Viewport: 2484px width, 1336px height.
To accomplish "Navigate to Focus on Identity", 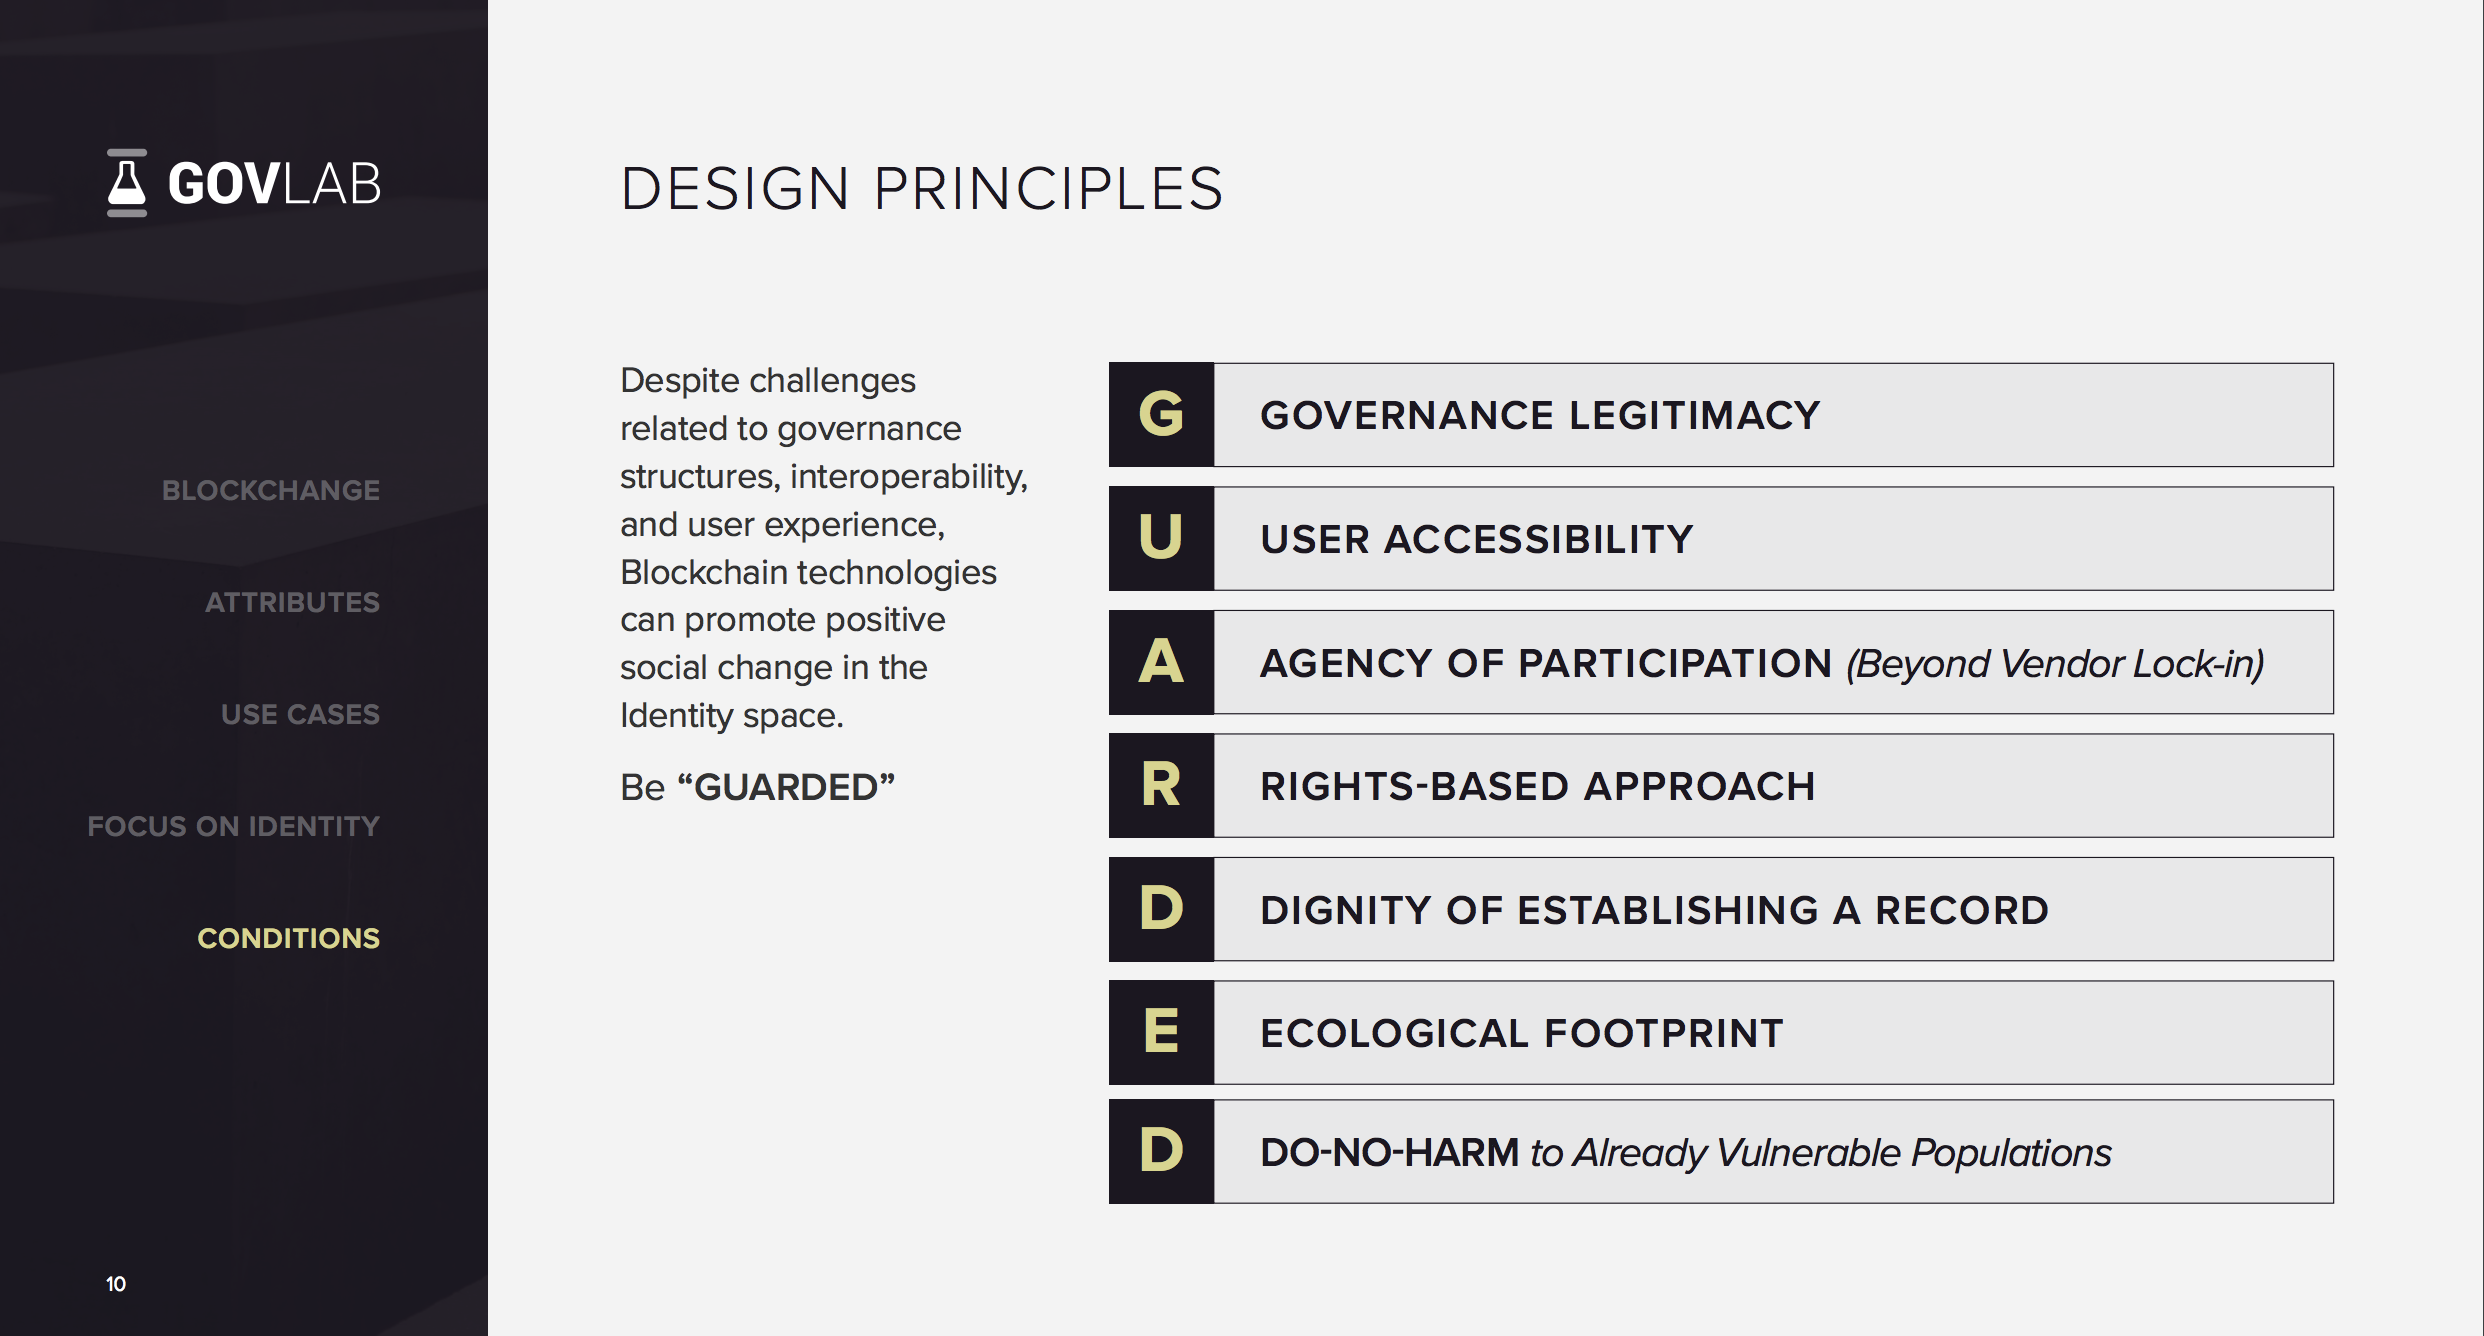I will (233, 826).
